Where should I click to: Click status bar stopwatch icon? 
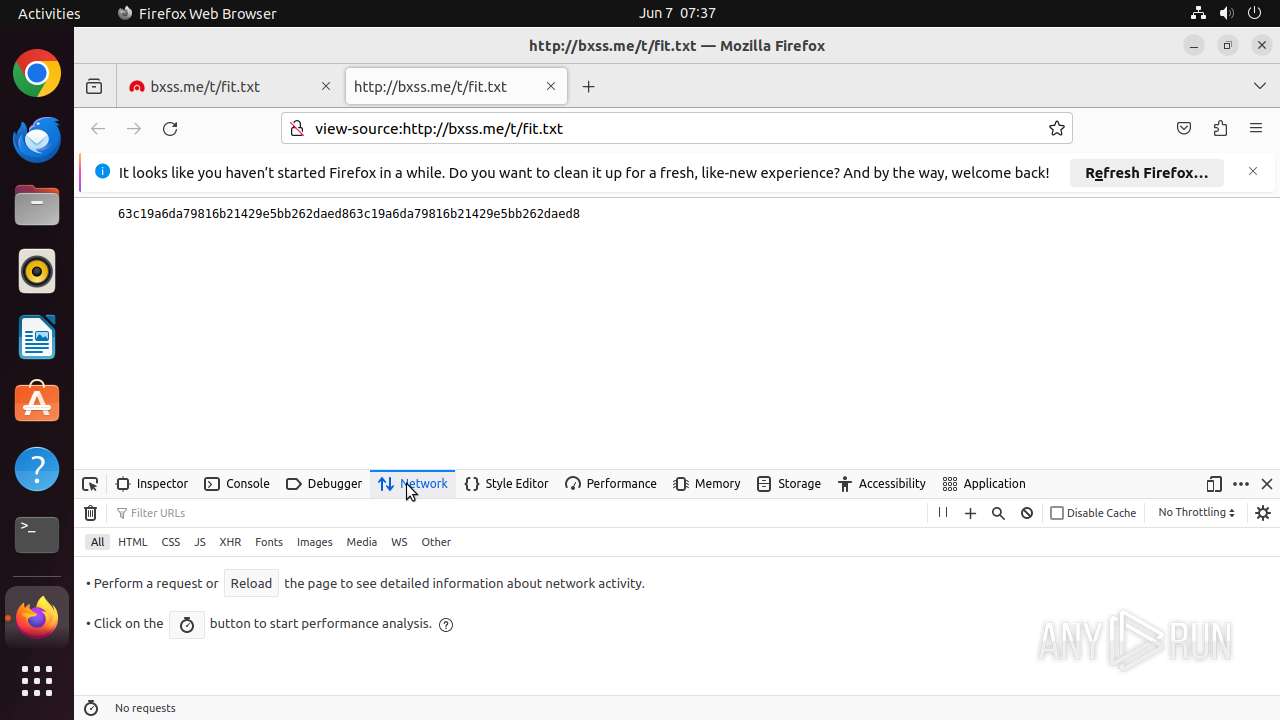point(91,708)
